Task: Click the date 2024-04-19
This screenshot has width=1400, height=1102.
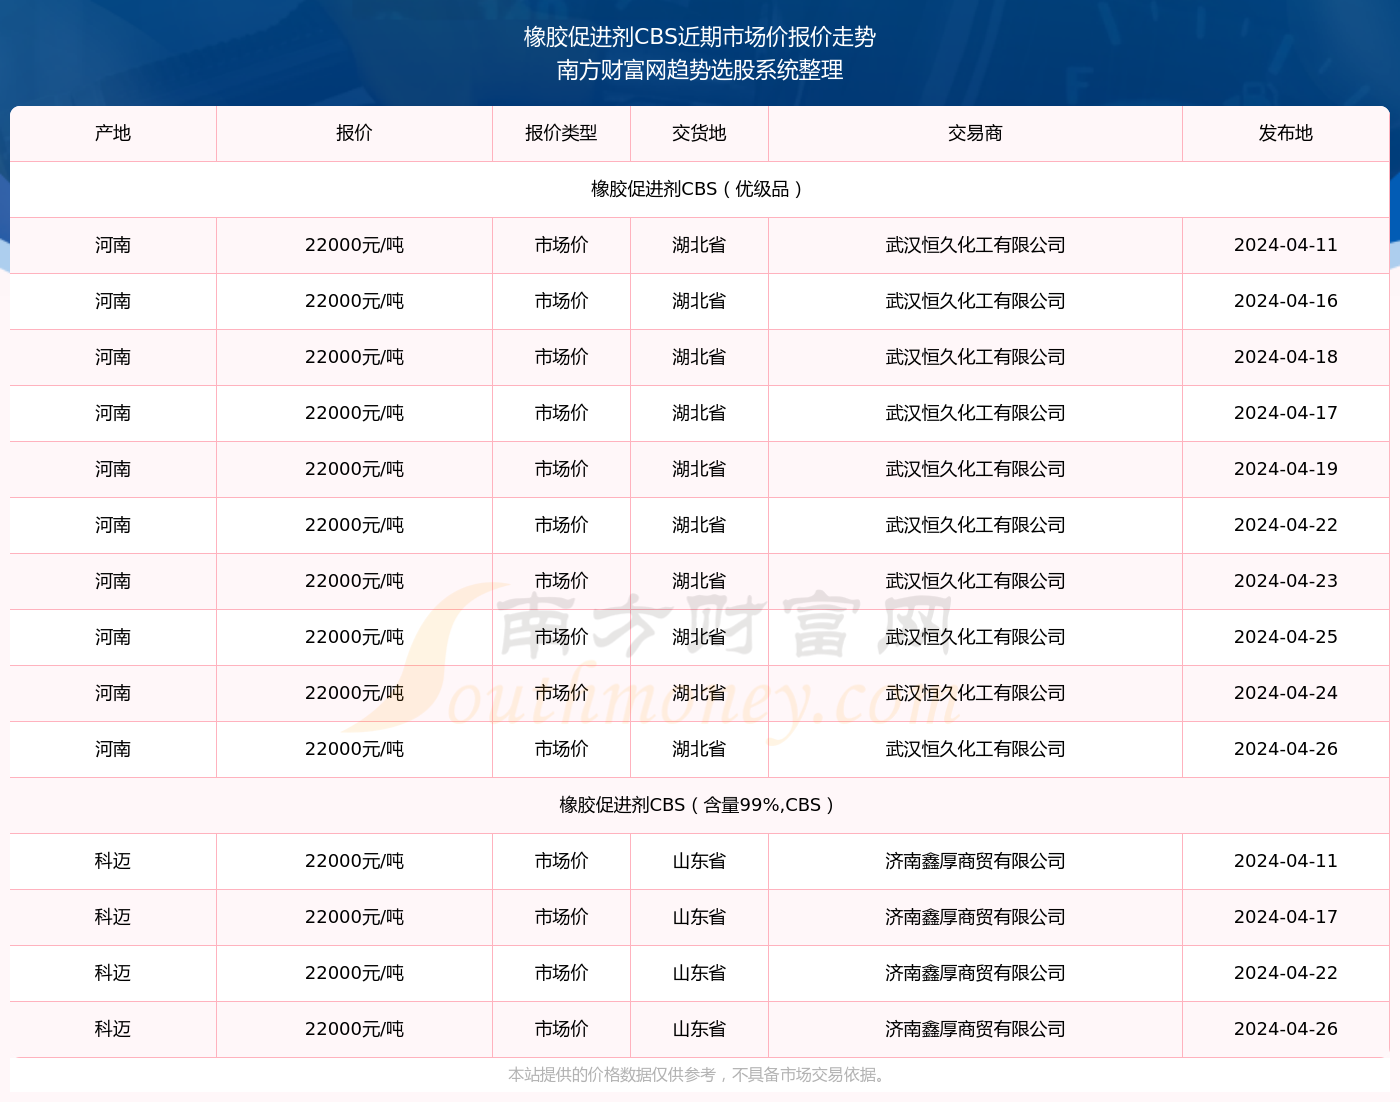Action: pos(1285,469)
